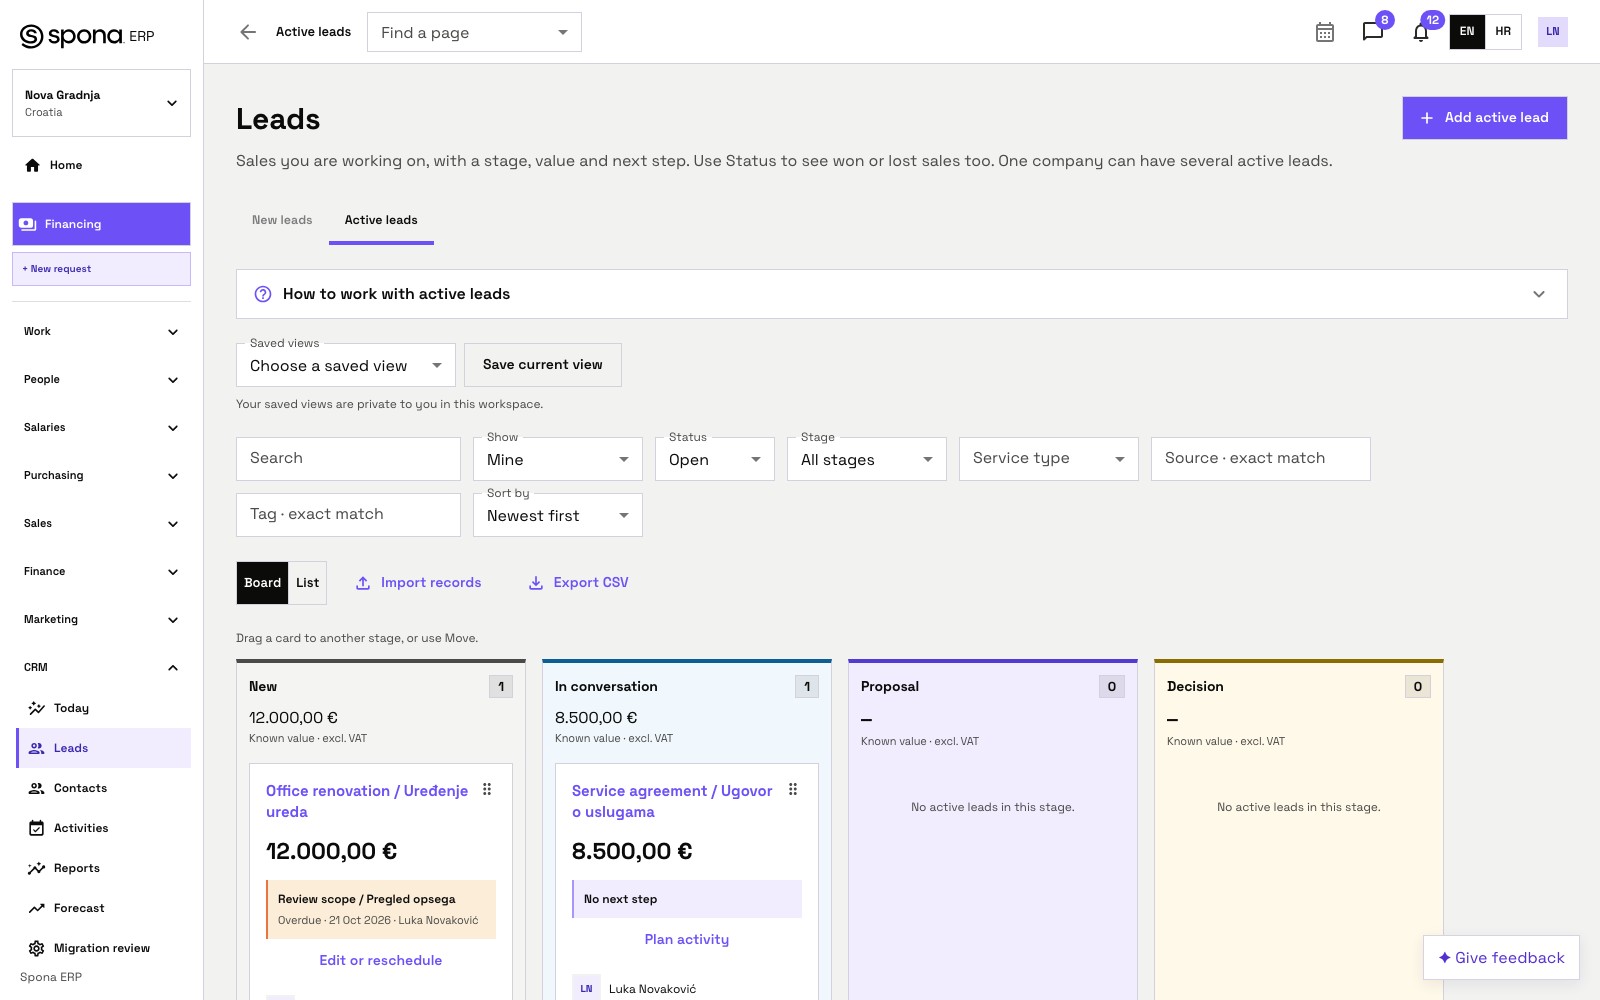Open Activities in the CRM menu

tap(104, 828)
